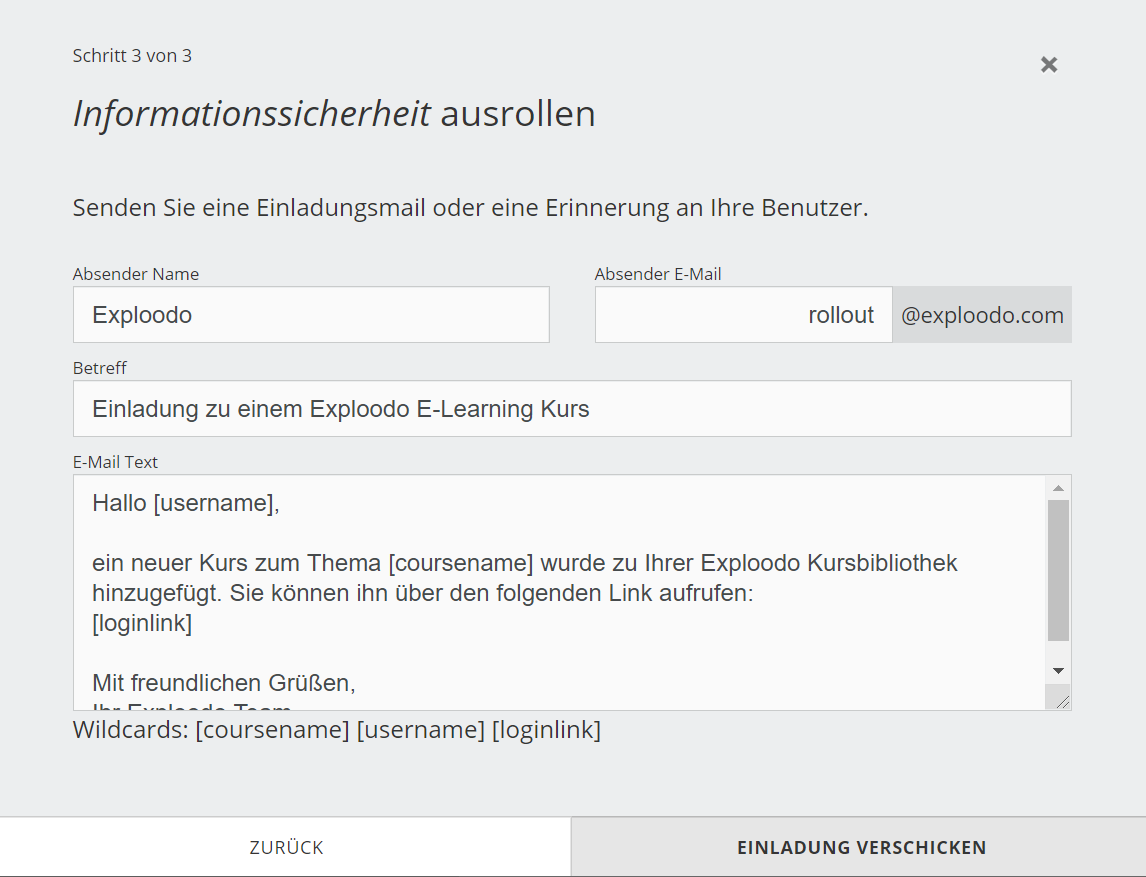Click the Betreff label
The height and width of the screenshot is (877, 1146).
click(100, 368)
